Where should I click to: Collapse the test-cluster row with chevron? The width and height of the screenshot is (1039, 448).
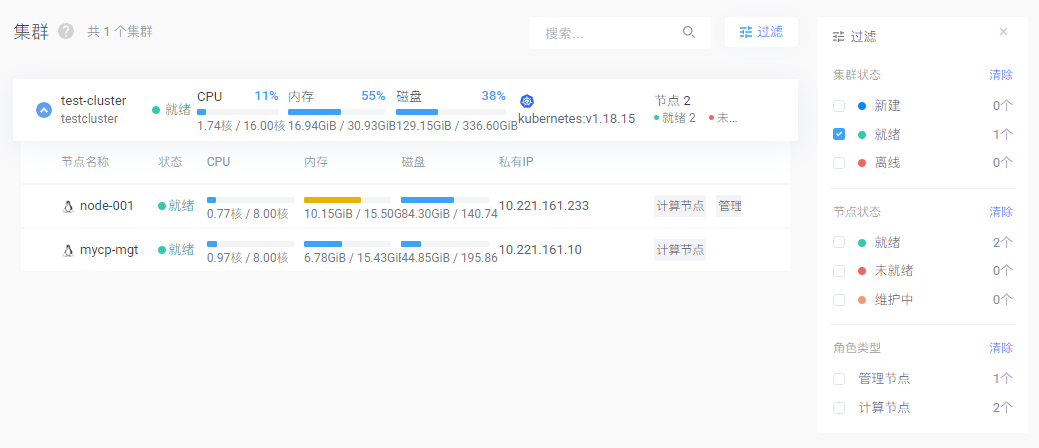[44, 110]
